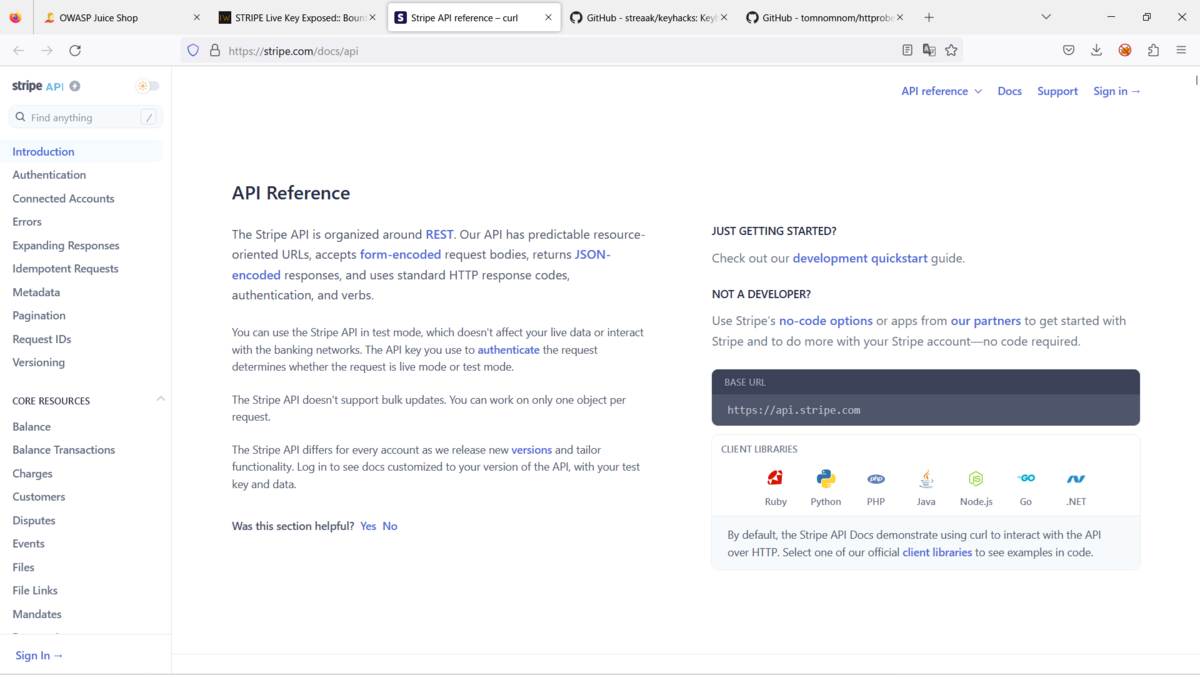Open the Firefox downloads panel
The image size is (1200, 675).
coord(1097,50)
